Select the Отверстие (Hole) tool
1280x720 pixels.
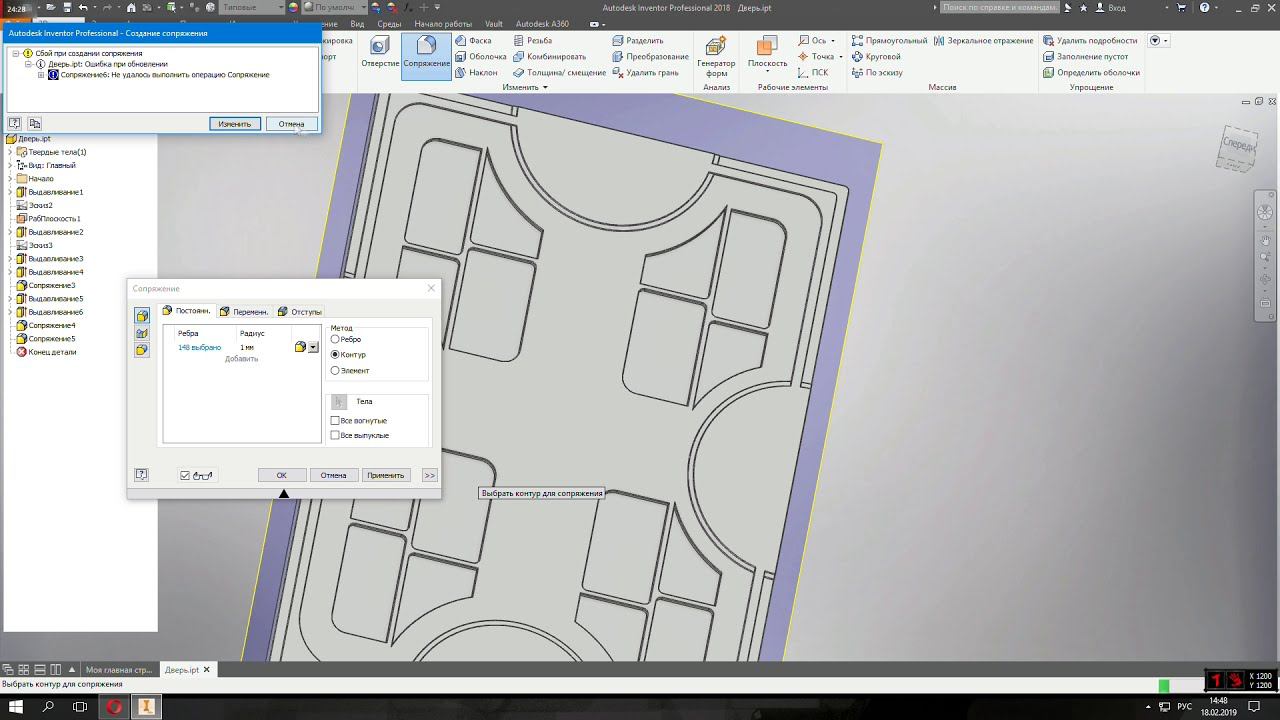pos(380,52)
